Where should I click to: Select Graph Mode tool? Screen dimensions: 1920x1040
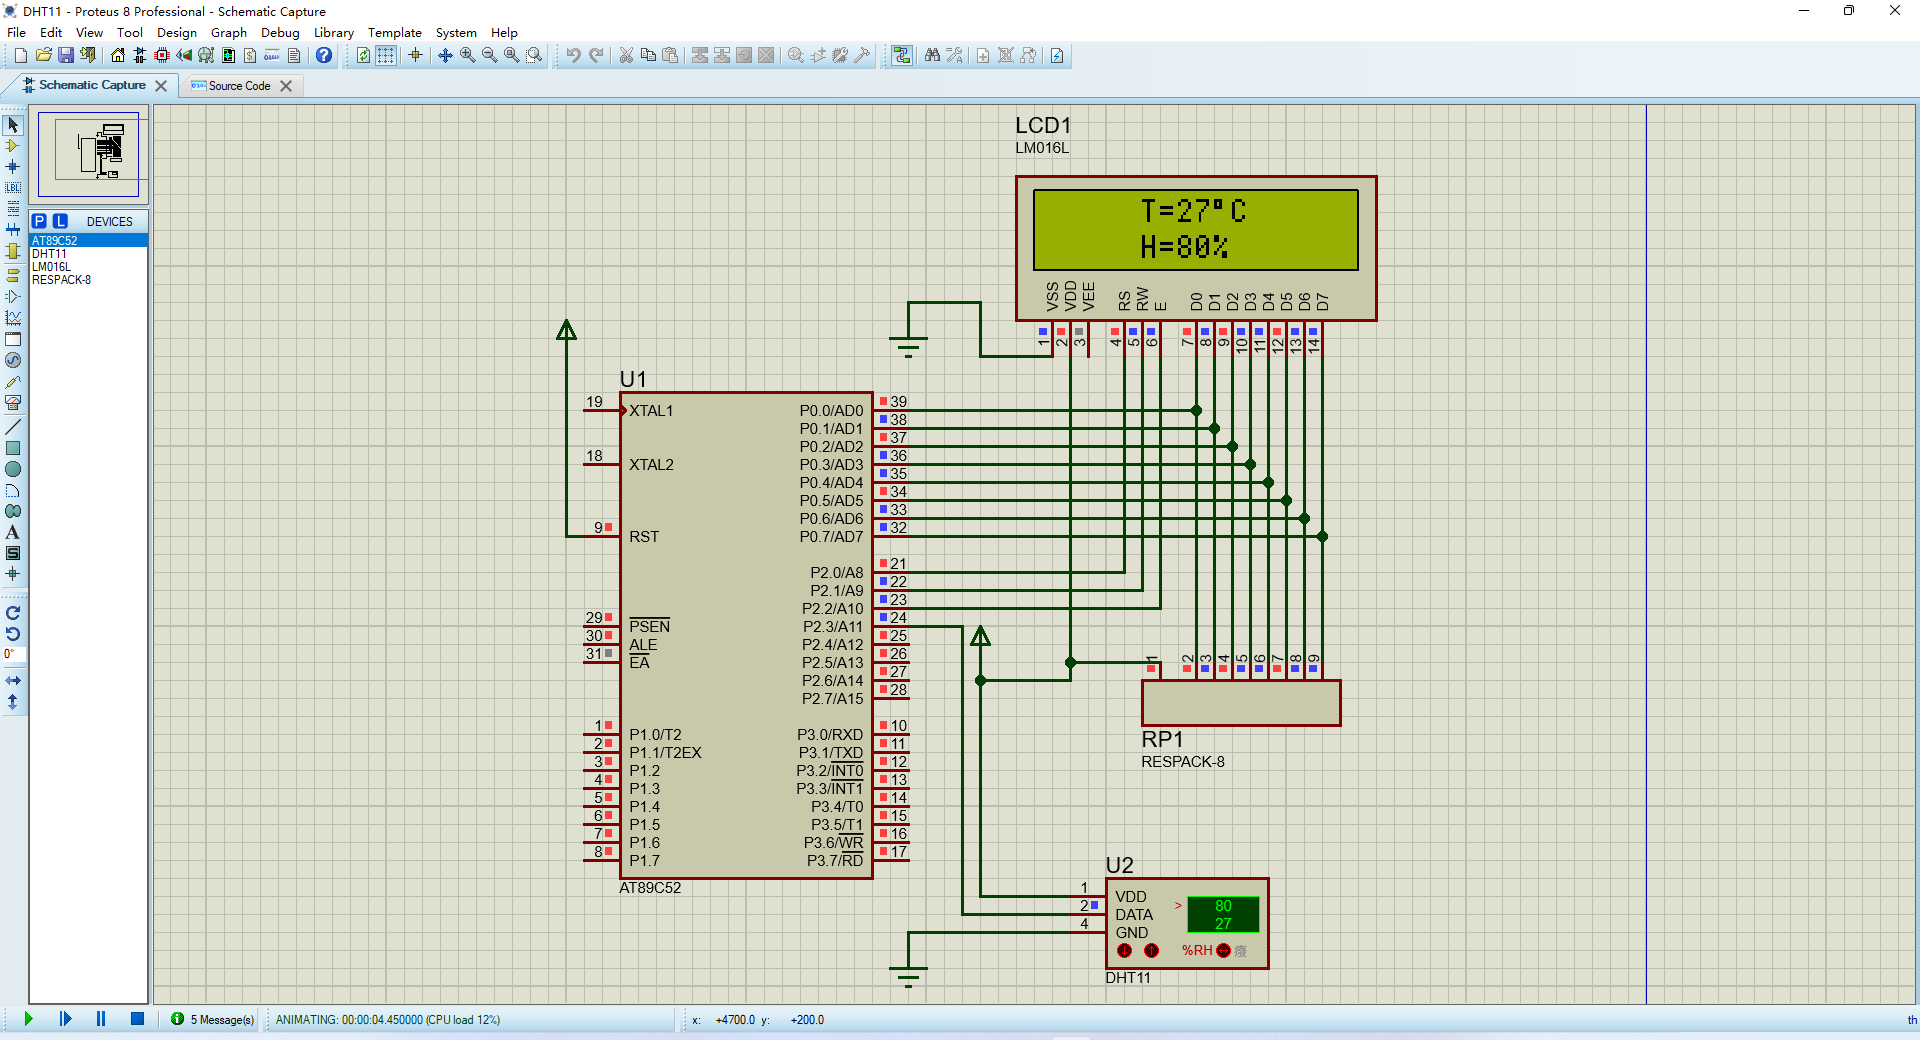(x=13, y=317)
